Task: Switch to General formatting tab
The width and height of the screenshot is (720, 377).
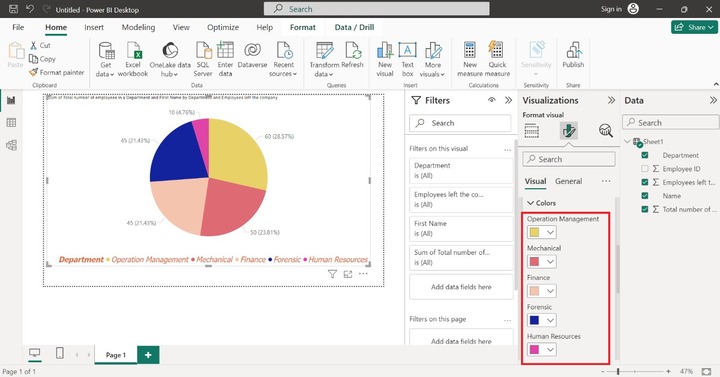Action: (568, 181)
